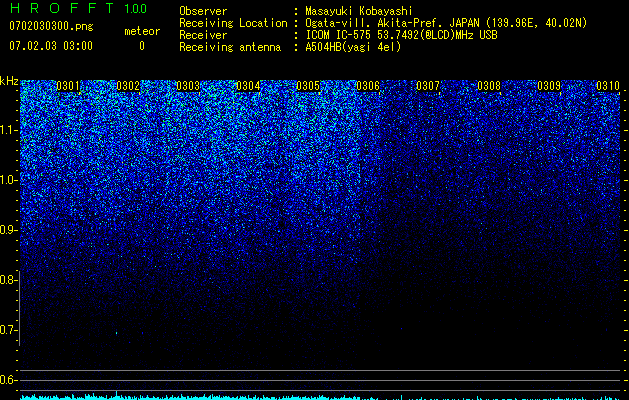629x400 pixels.
Task: Select the file name 0702030300.png
Action: tap(51, 27)
